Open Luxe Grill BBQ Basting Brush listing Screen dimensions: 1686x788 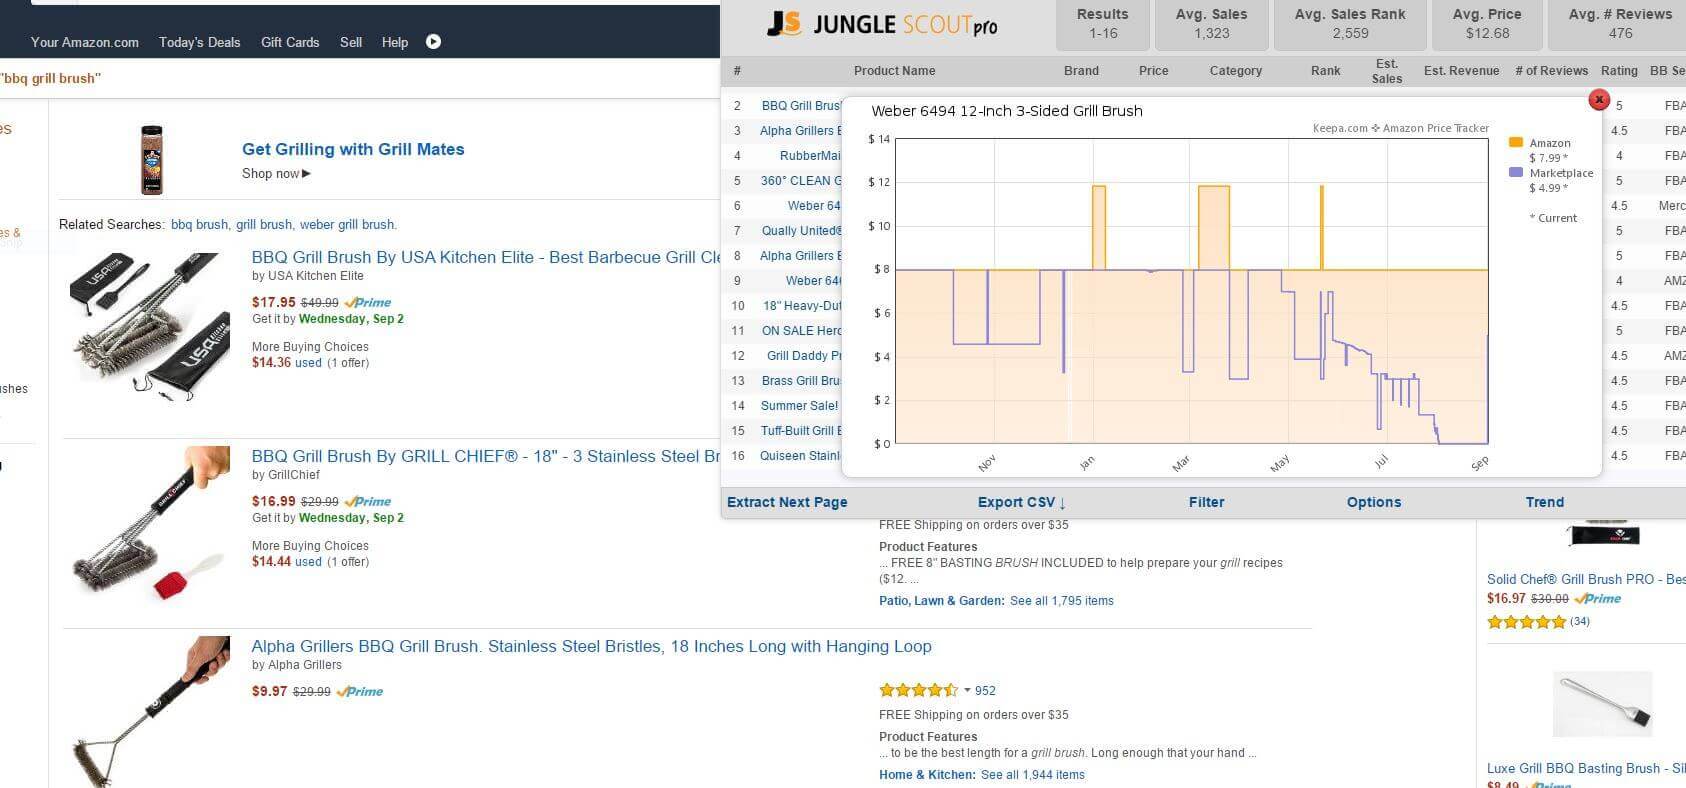point(1586,768)
